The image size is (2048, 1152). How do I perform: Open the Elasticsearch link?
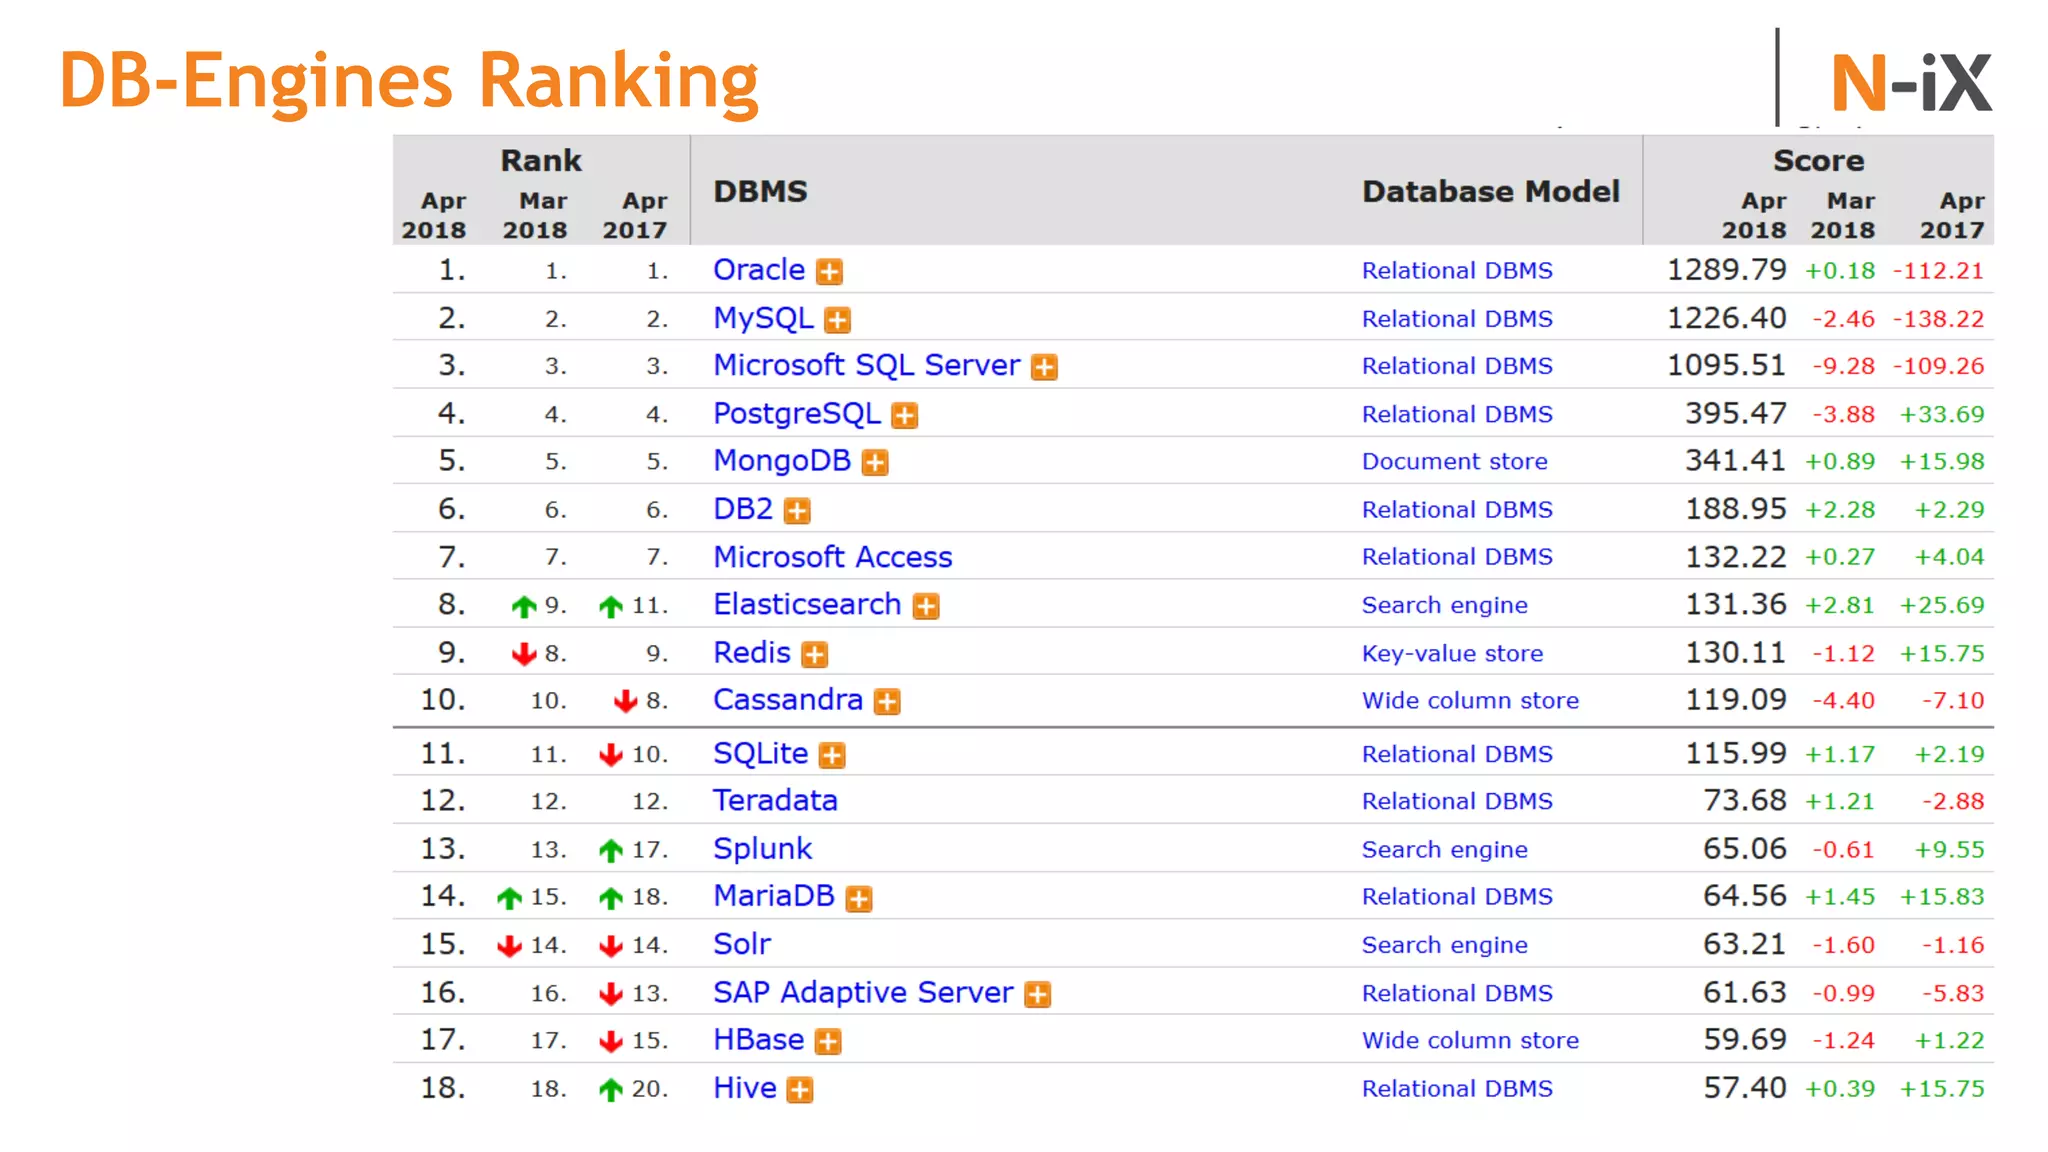[x=807, y=604]
